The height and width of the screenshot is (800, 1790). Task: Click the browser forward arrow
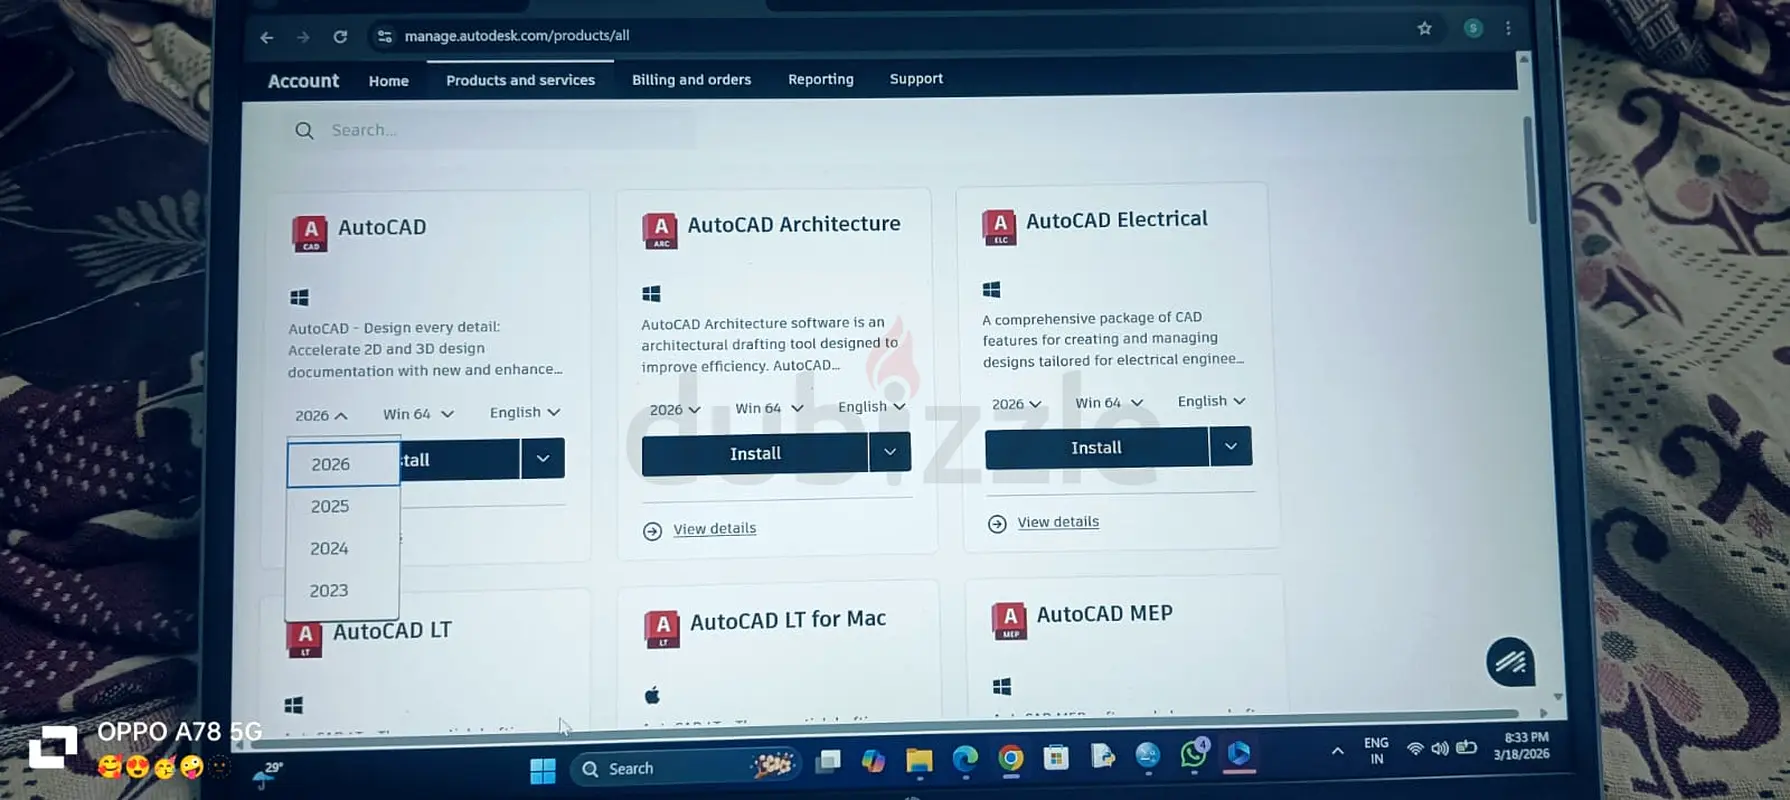(x=303, y=37)
